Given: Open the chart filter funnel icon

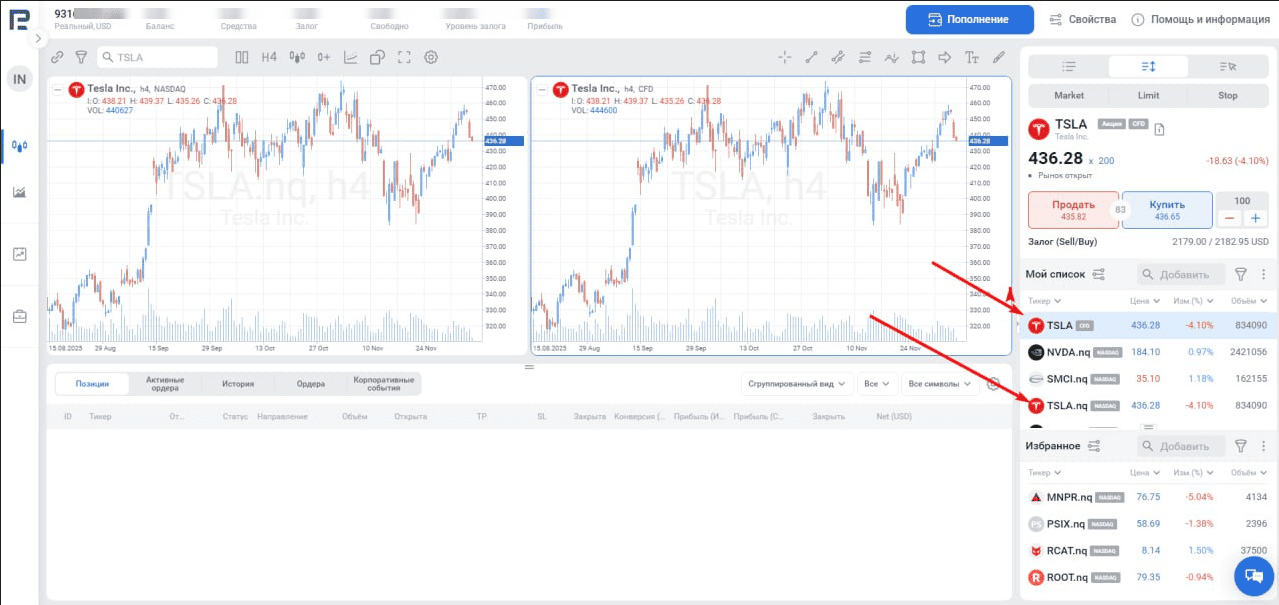Looking at the screenshot, I should click(82, 58).
